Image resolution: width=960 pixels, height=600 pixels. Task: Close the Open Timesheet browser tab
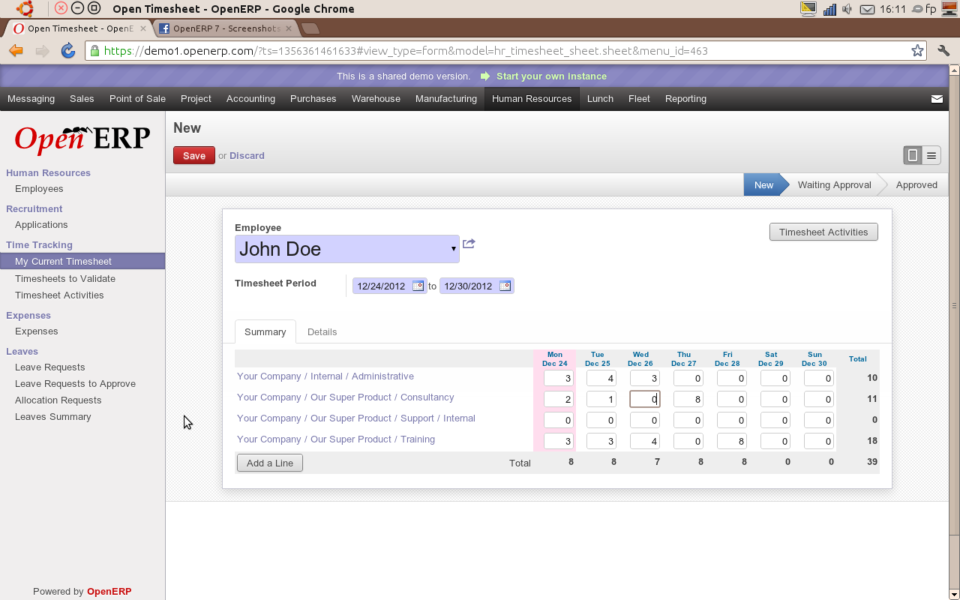tap(143, 28)
